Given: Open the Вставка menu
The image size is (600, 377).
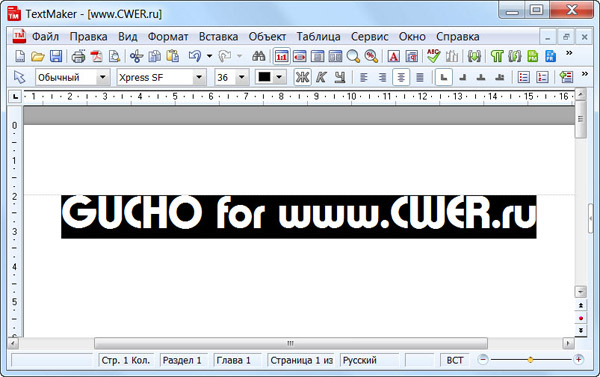Looking at the screenshot, I should (218, 37).
